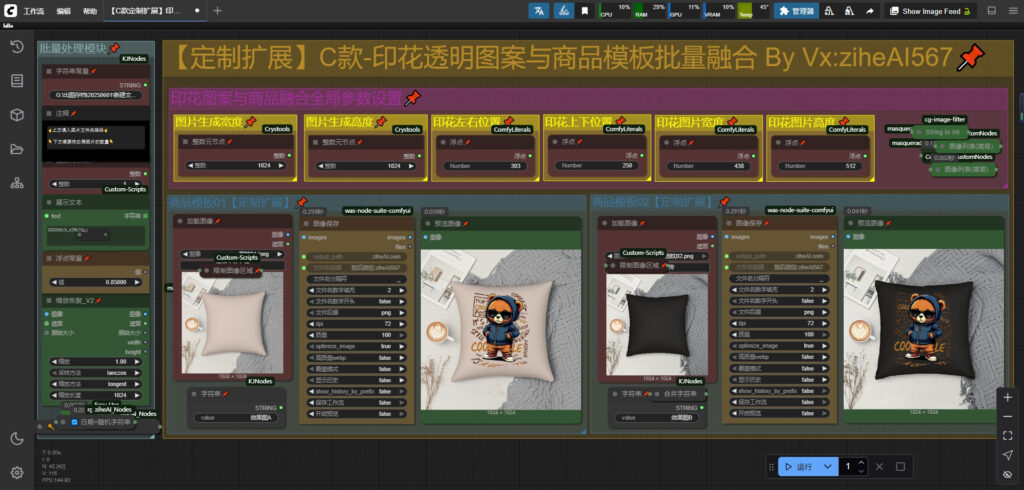1024x490 pixels.
Task: Open the queue history sidebar panel
Action: coord(17,46)
